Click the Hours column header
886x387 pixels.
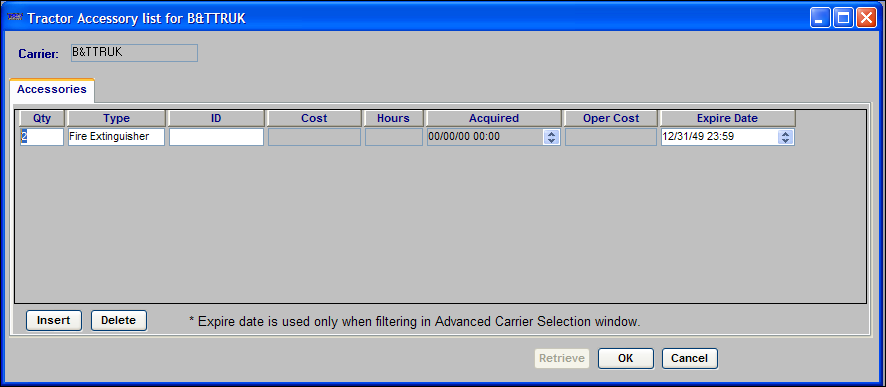click(x=393, y=118)
